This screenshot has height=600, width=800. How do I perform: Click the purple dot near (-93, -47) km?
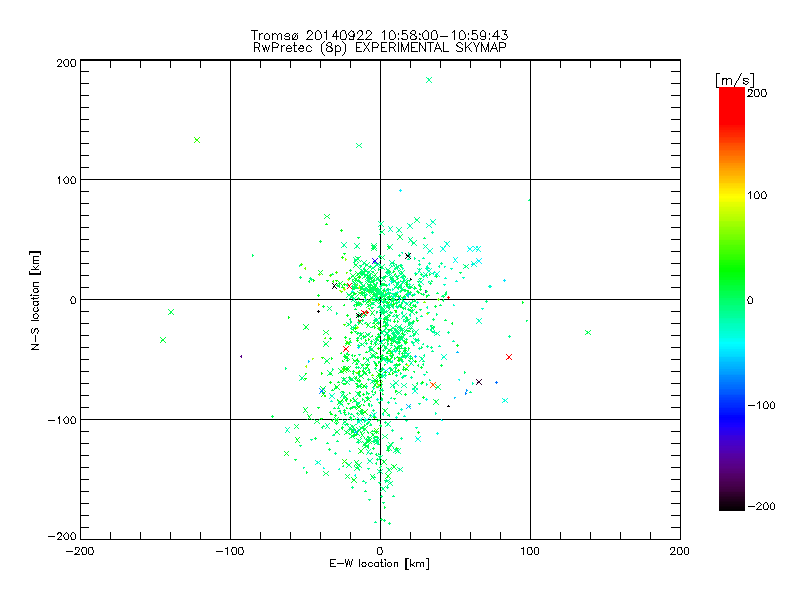pos(241,357)
